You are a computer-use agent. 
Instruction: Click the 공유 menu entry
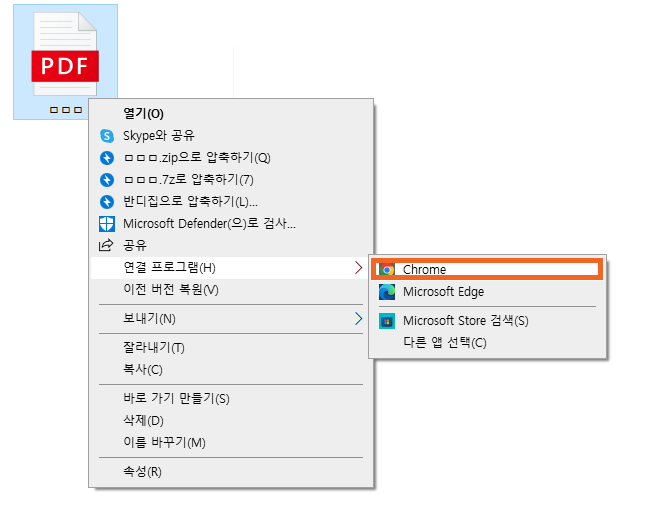(x=231, y=246)
